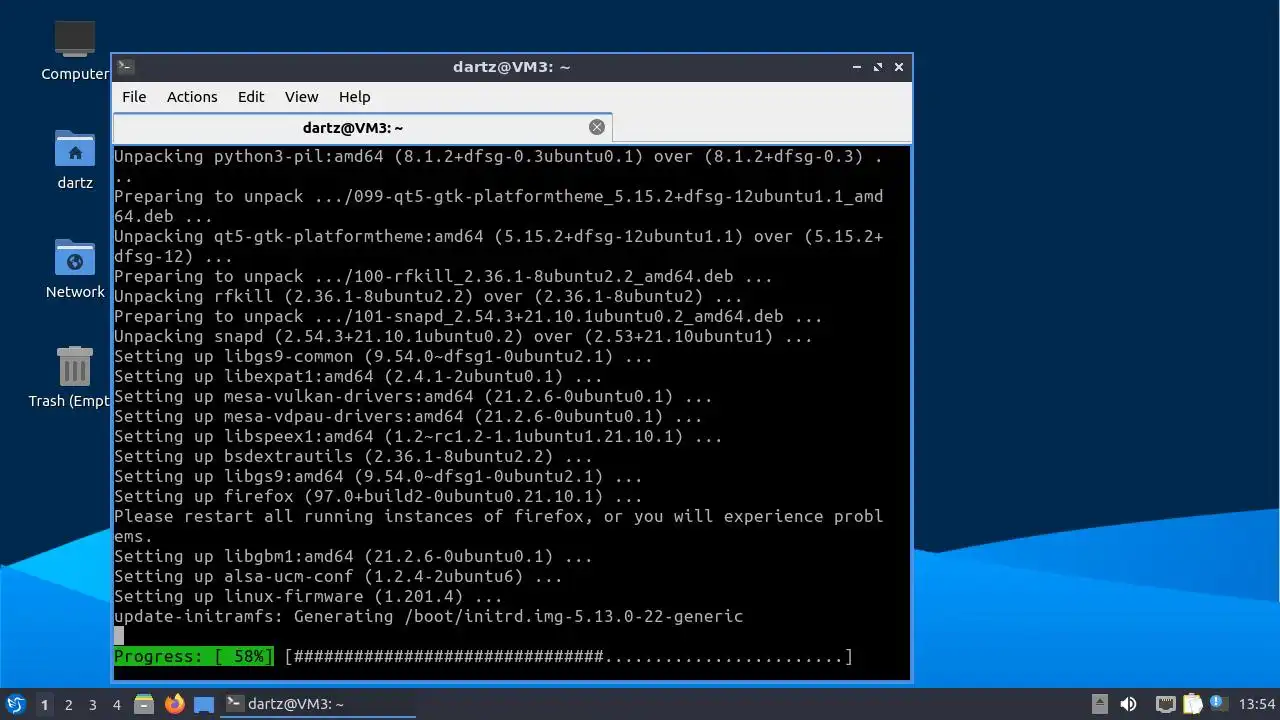Open the Lubuntu application menu
This screenshot has height=720, width=1280.
[15, 704]
